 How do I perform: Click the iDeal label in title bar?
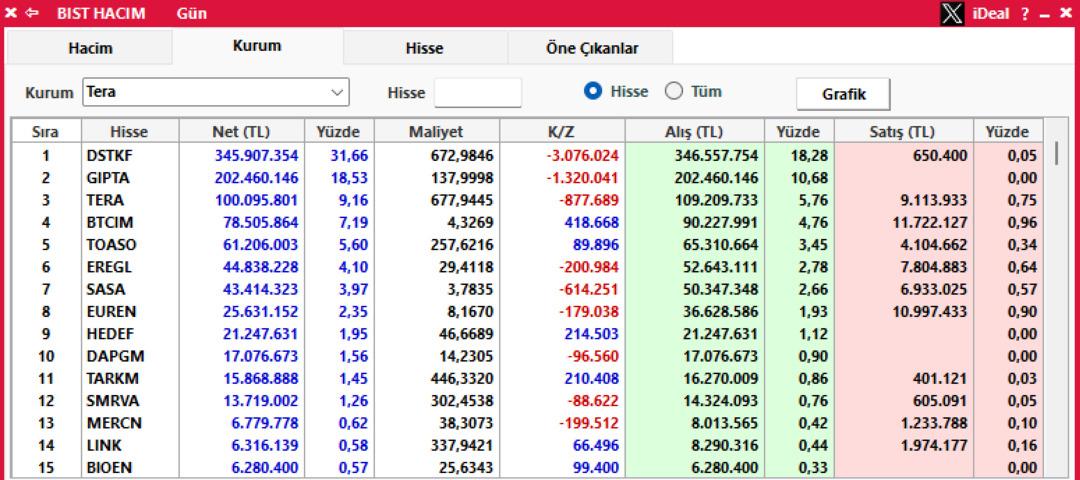[993, 14]
